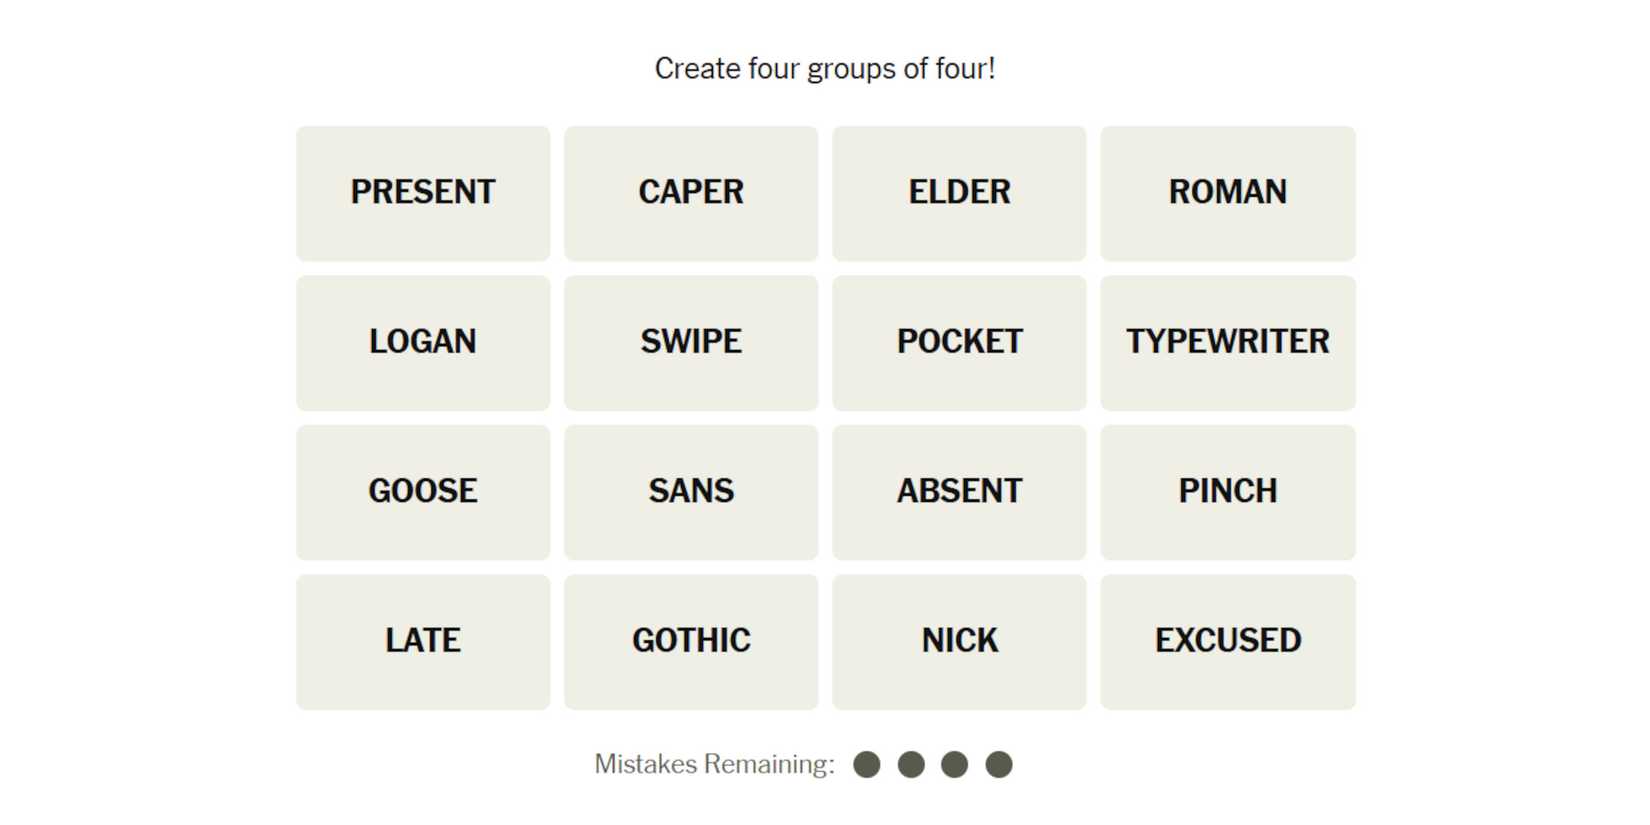Select the PRESENT word tile
Viewport: 1650px width, 825px height.
click(x=423, y=193)
